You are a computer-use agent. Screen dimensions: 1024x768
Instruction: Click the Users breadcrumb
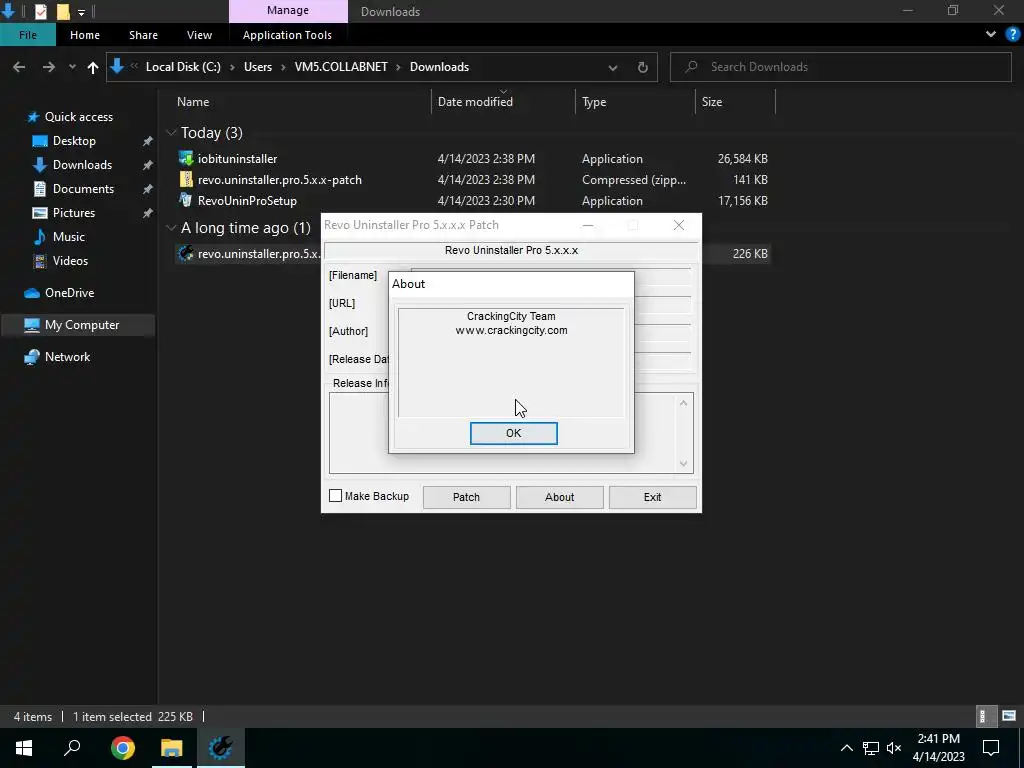(258, 67)
